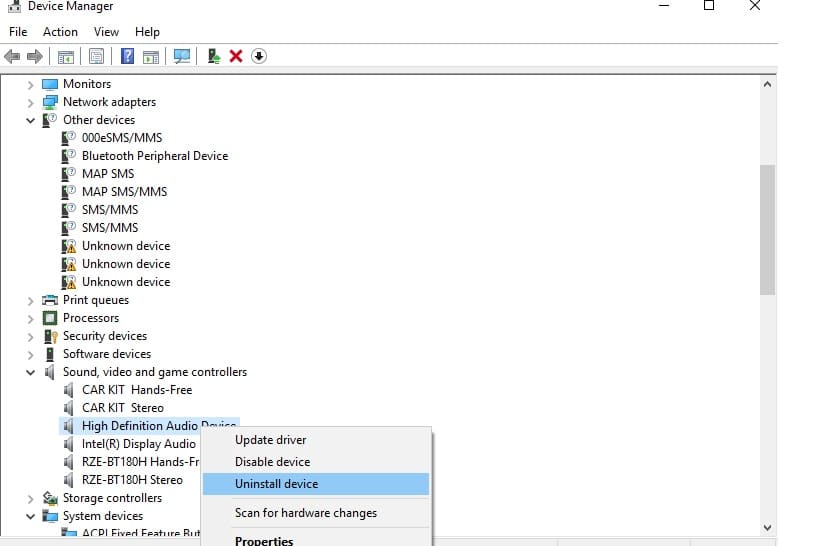Click the blue Help question-mark icon
The height and width of the screenshot is (546, 819).
(x=128, y=56)
